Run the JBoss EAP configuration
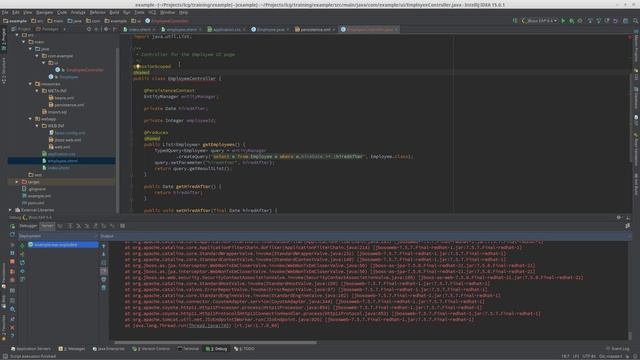The height and width of the screenshot is (360, 640). 563,20
